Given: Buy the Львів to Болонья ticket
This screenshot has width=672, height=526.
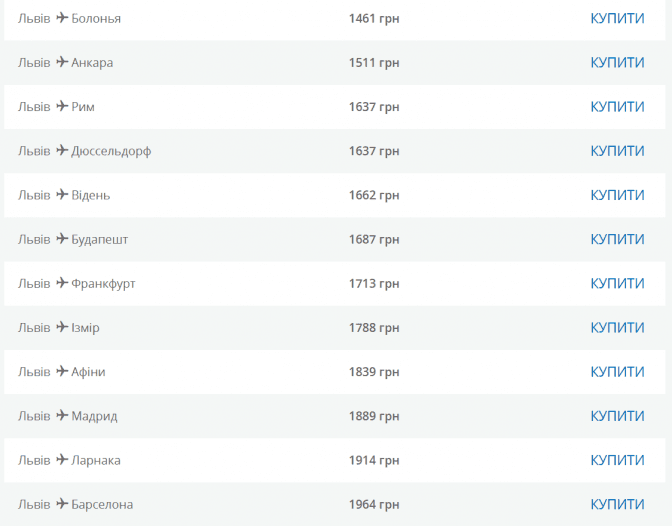Looking at the screenshot, I should [x=617, y=18].
